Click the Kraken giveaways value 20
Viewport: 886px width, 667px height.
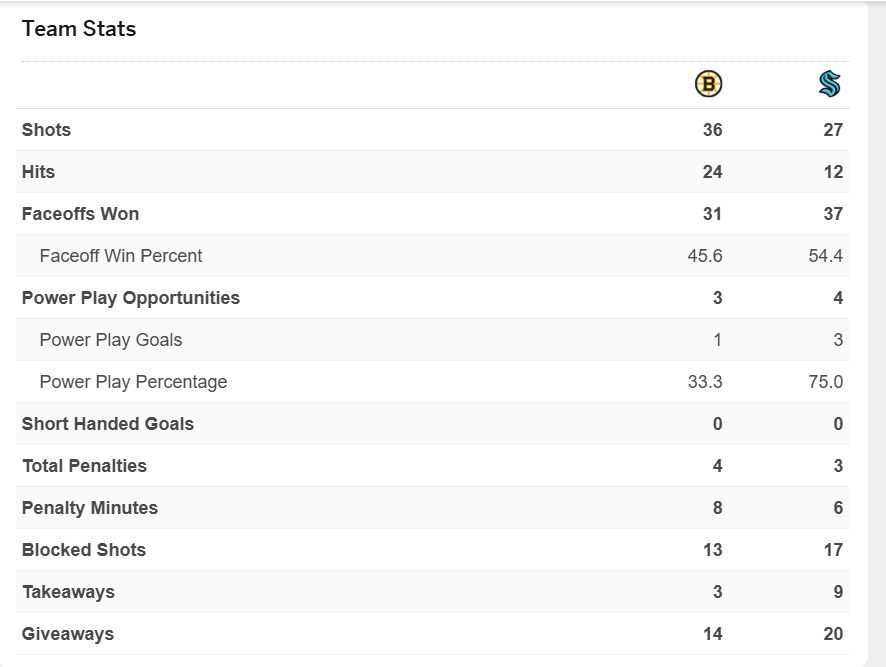[833, 634]
